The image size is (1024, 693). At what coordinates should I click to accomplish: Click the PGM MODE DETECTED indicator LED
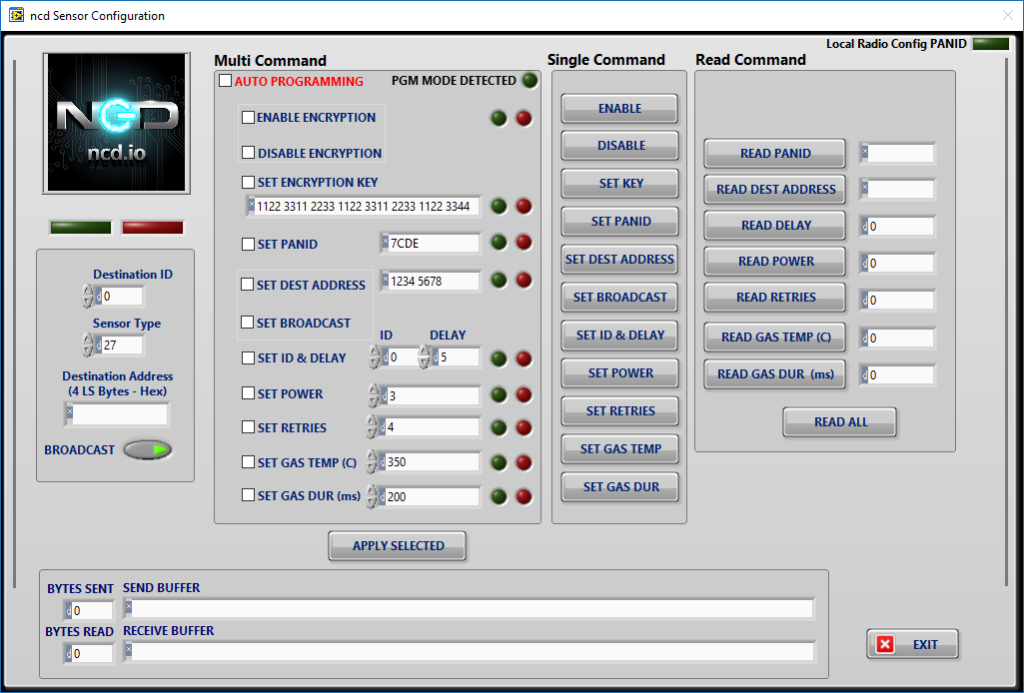[529, 81]
